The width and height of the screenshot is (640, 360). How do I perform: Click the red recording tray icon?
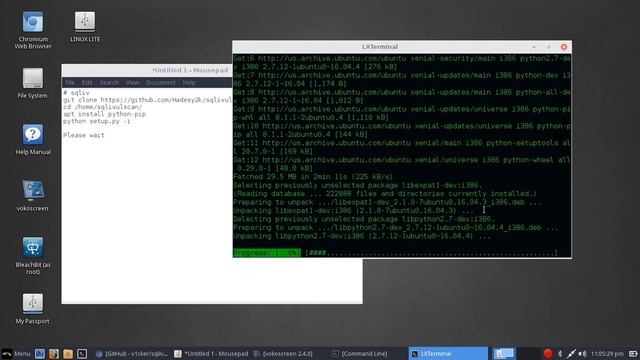548,353
